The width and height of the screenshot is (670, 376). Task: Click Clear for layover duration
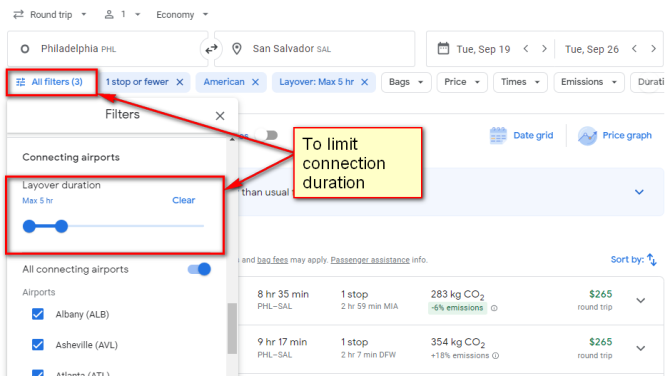point(184,200)
